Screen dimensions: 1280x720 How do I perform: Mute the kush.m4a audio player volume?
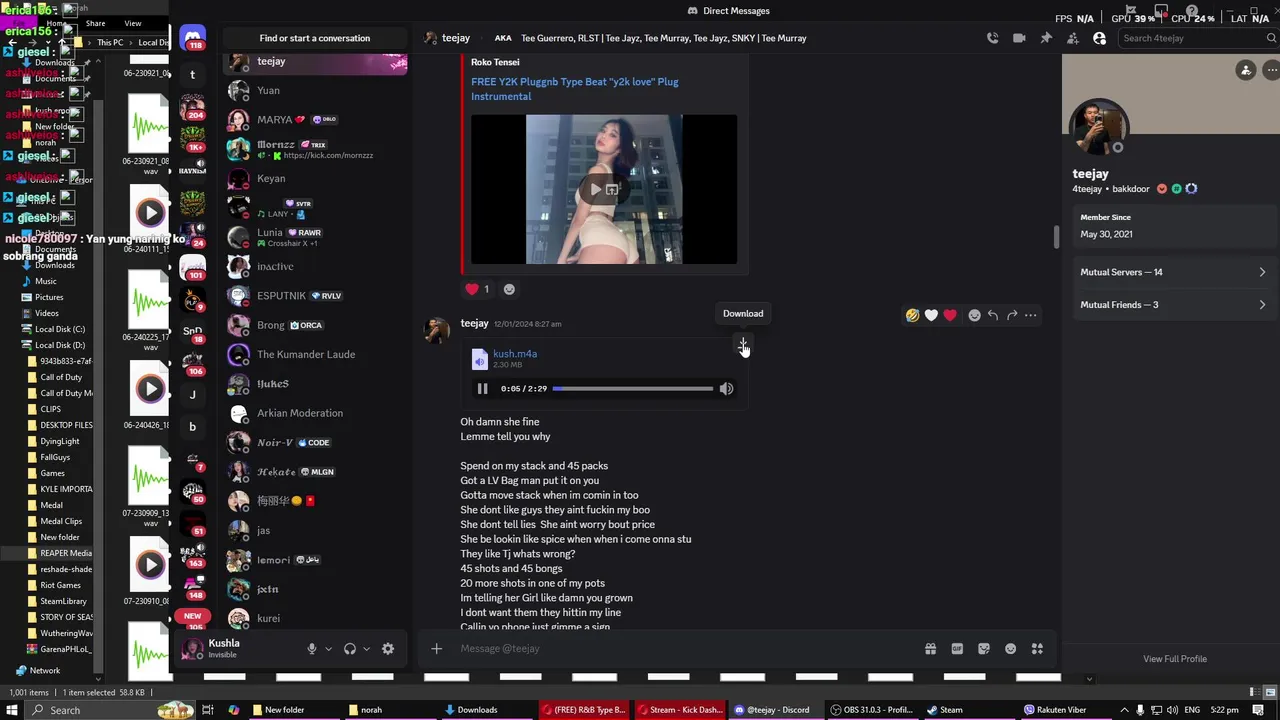[x=726, y=389]
